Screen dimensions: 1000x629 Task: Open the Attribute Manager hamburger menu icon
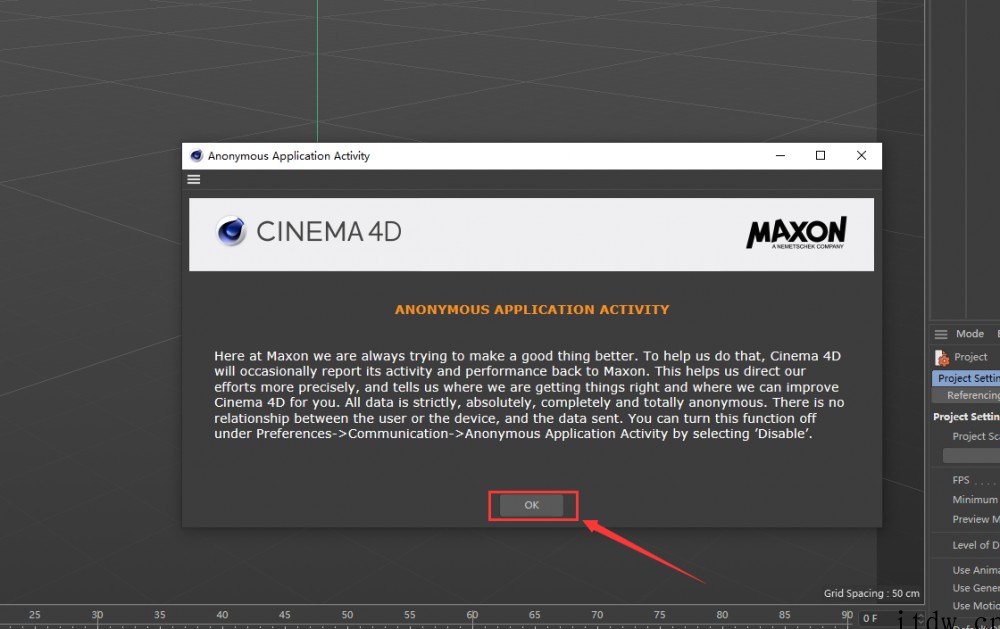(x=941, y=334)
